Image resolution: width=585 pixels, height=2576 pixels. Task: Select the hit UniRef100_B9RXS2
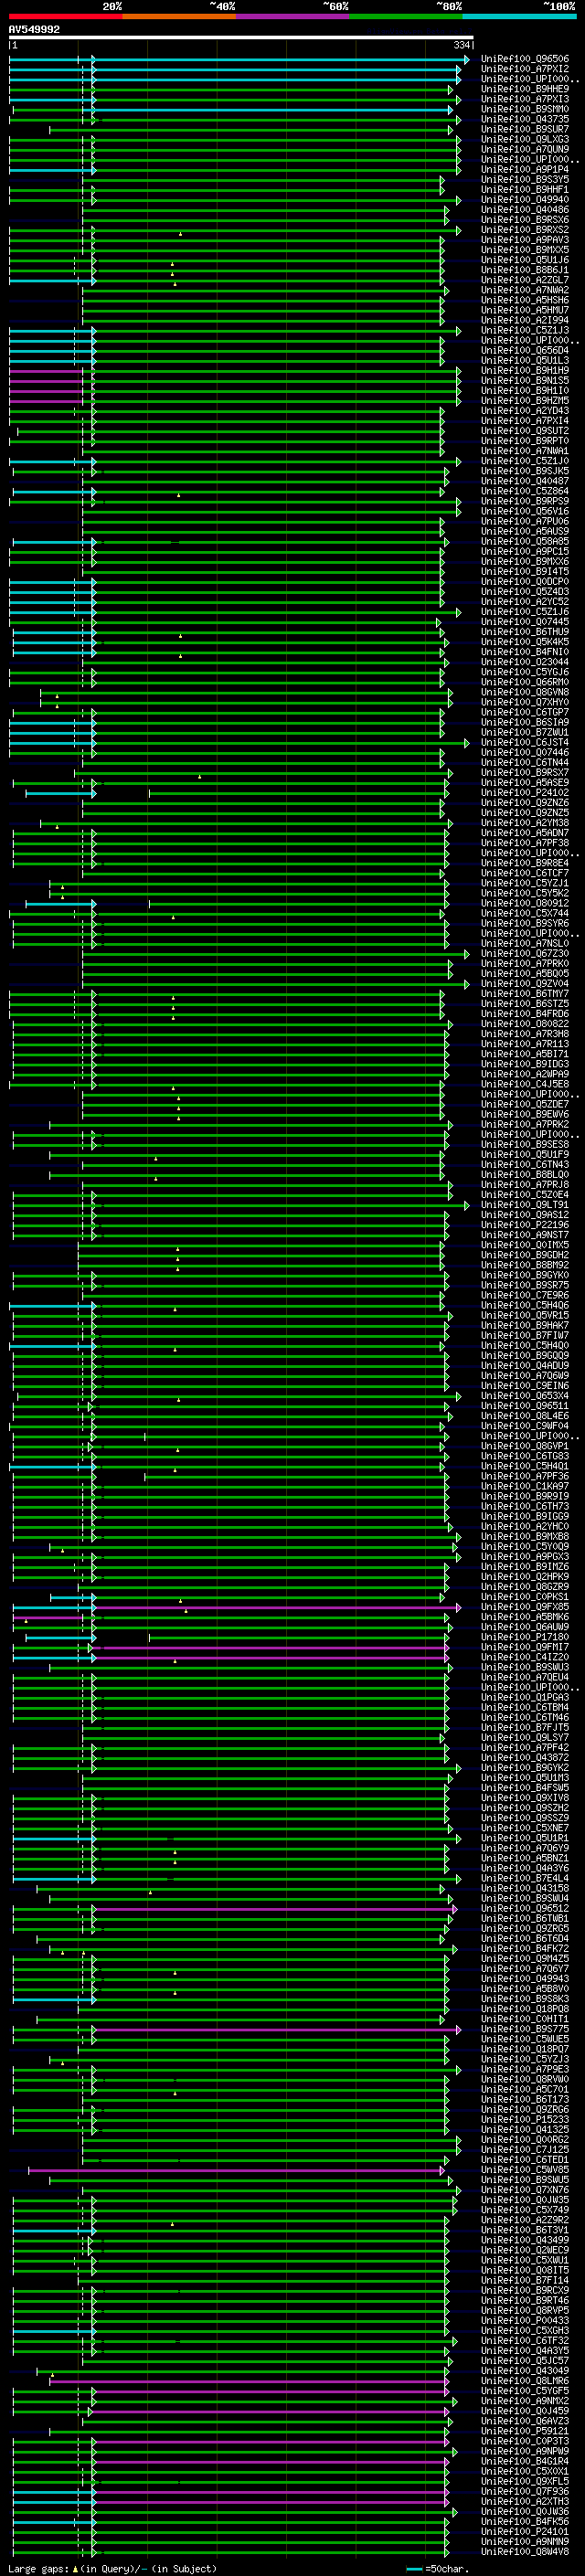pyautogui.click(x=525, y=230)
